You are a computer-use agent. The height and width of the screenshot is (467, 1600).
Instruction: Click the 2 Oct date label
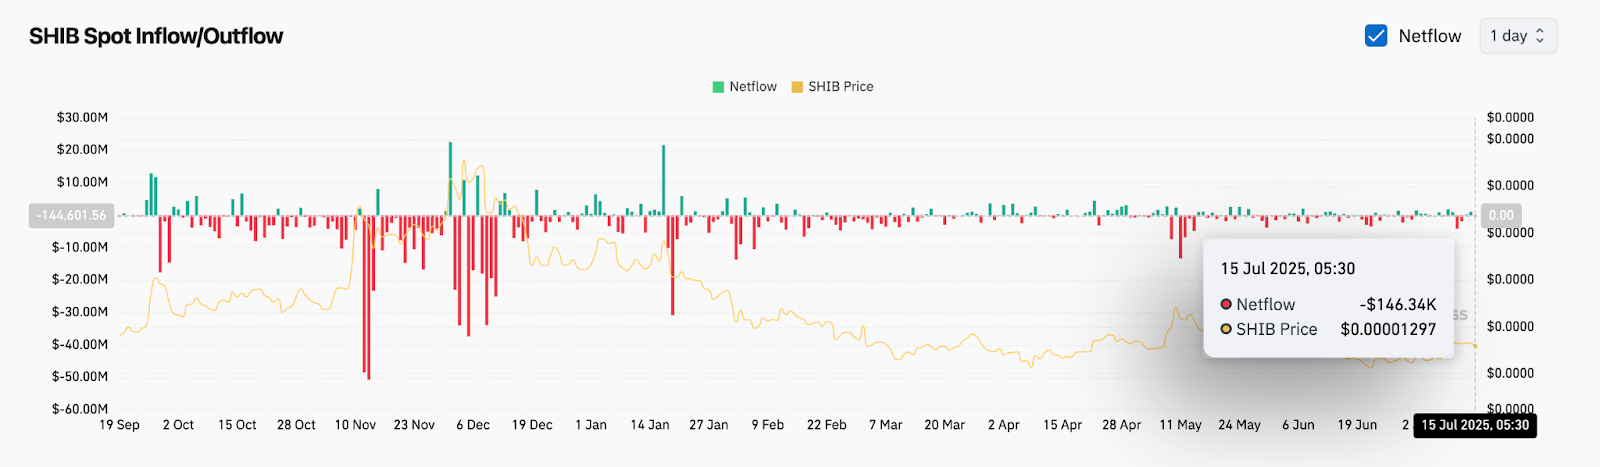[178, 425]
